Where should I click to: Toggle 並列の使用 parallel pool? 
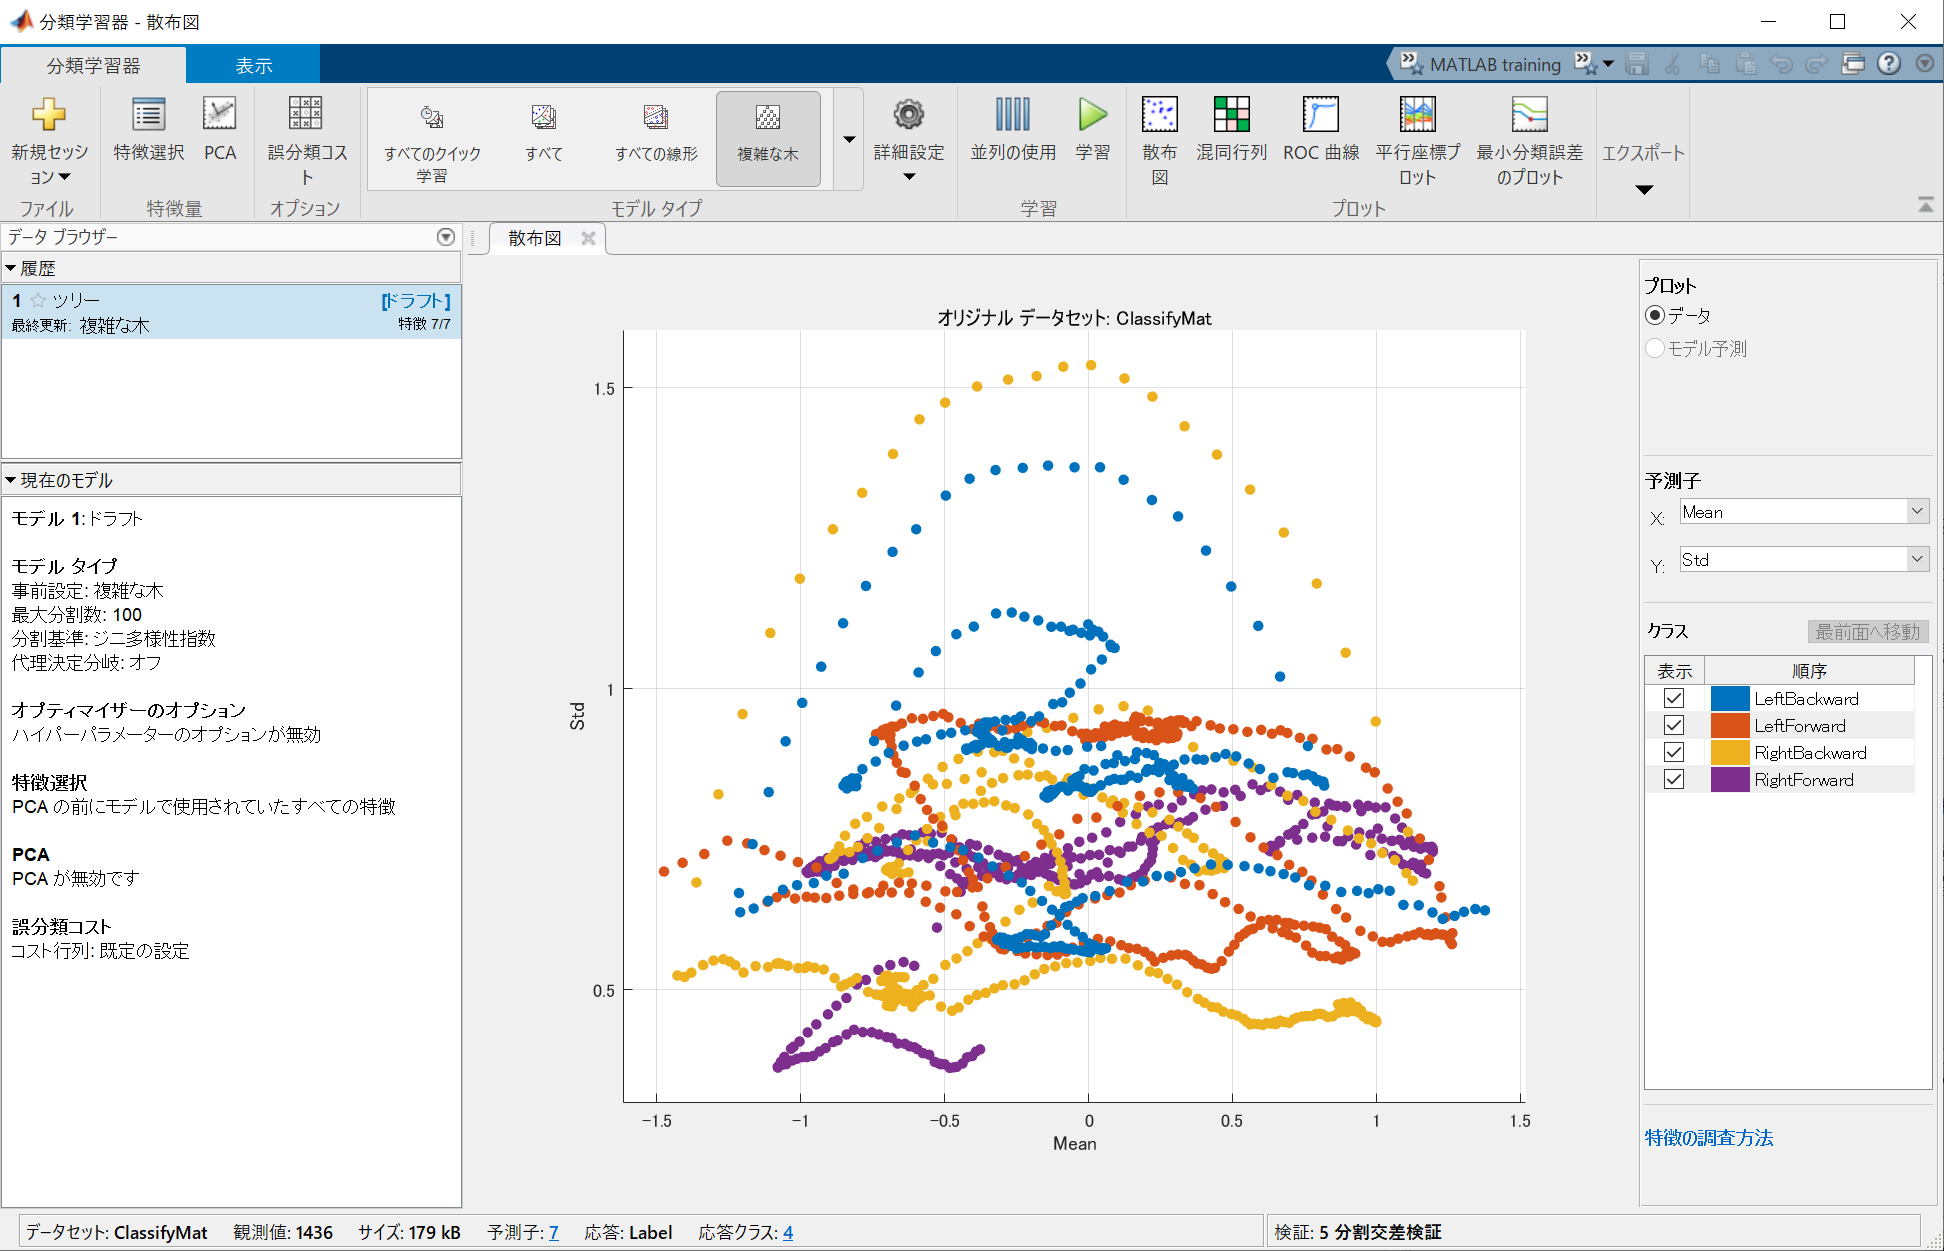point(1012,129)
